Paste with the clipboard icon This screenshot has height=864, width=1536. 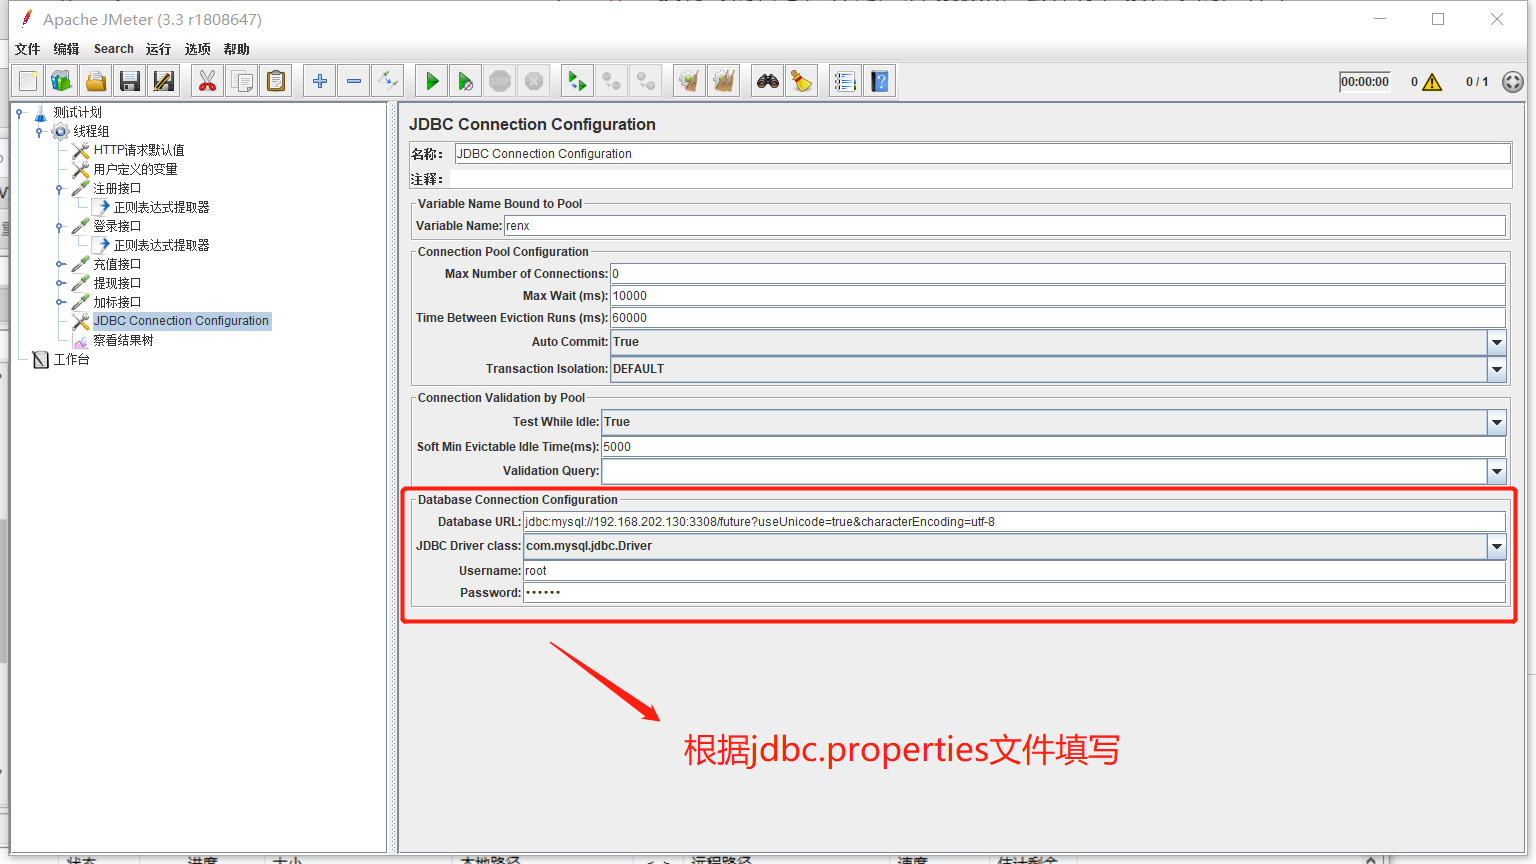pos(275,81)
